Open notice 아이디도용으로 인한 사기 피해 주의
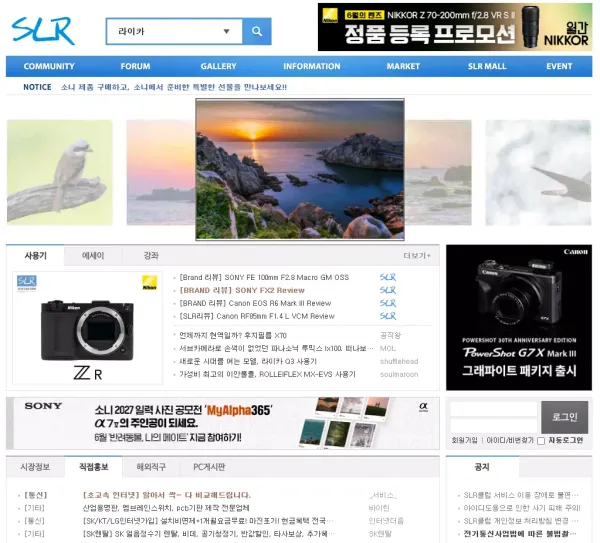600x543 pixels. (x=522, y=508)
